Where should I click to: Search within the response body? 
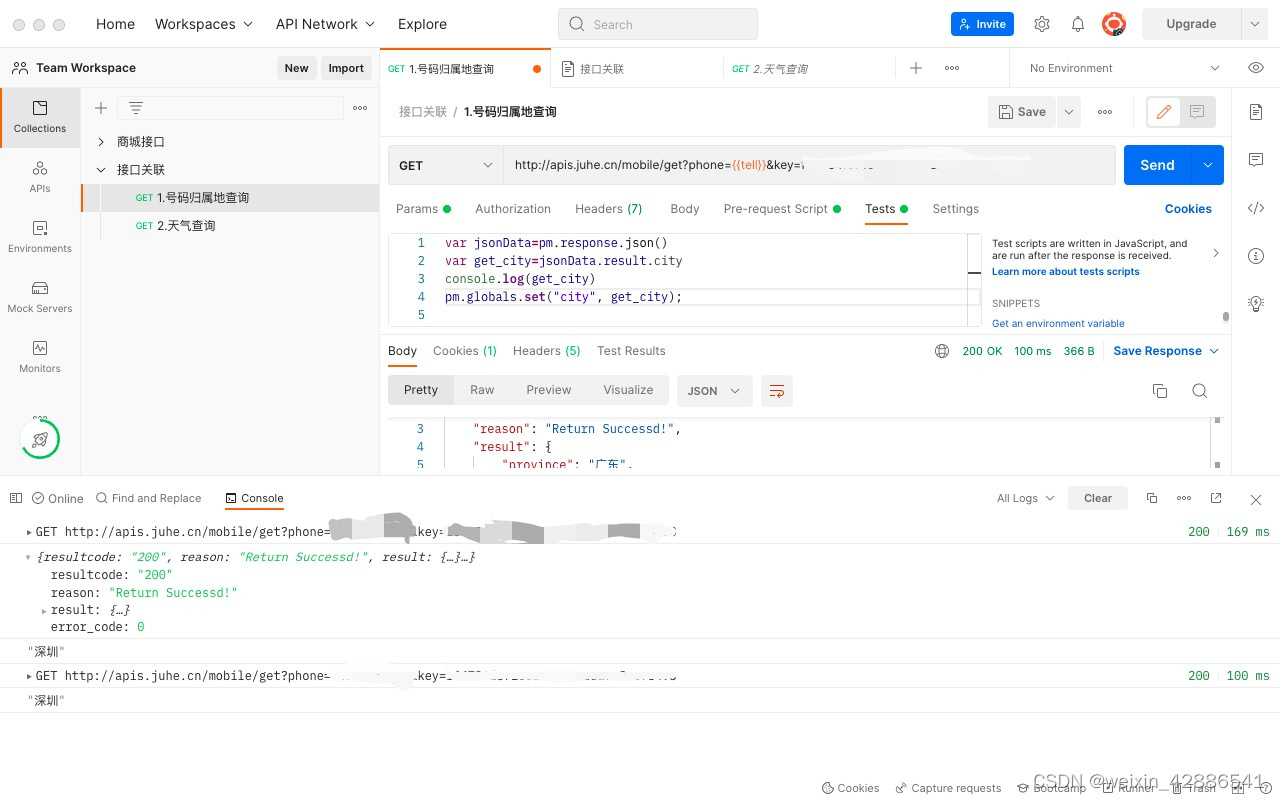1200,391
